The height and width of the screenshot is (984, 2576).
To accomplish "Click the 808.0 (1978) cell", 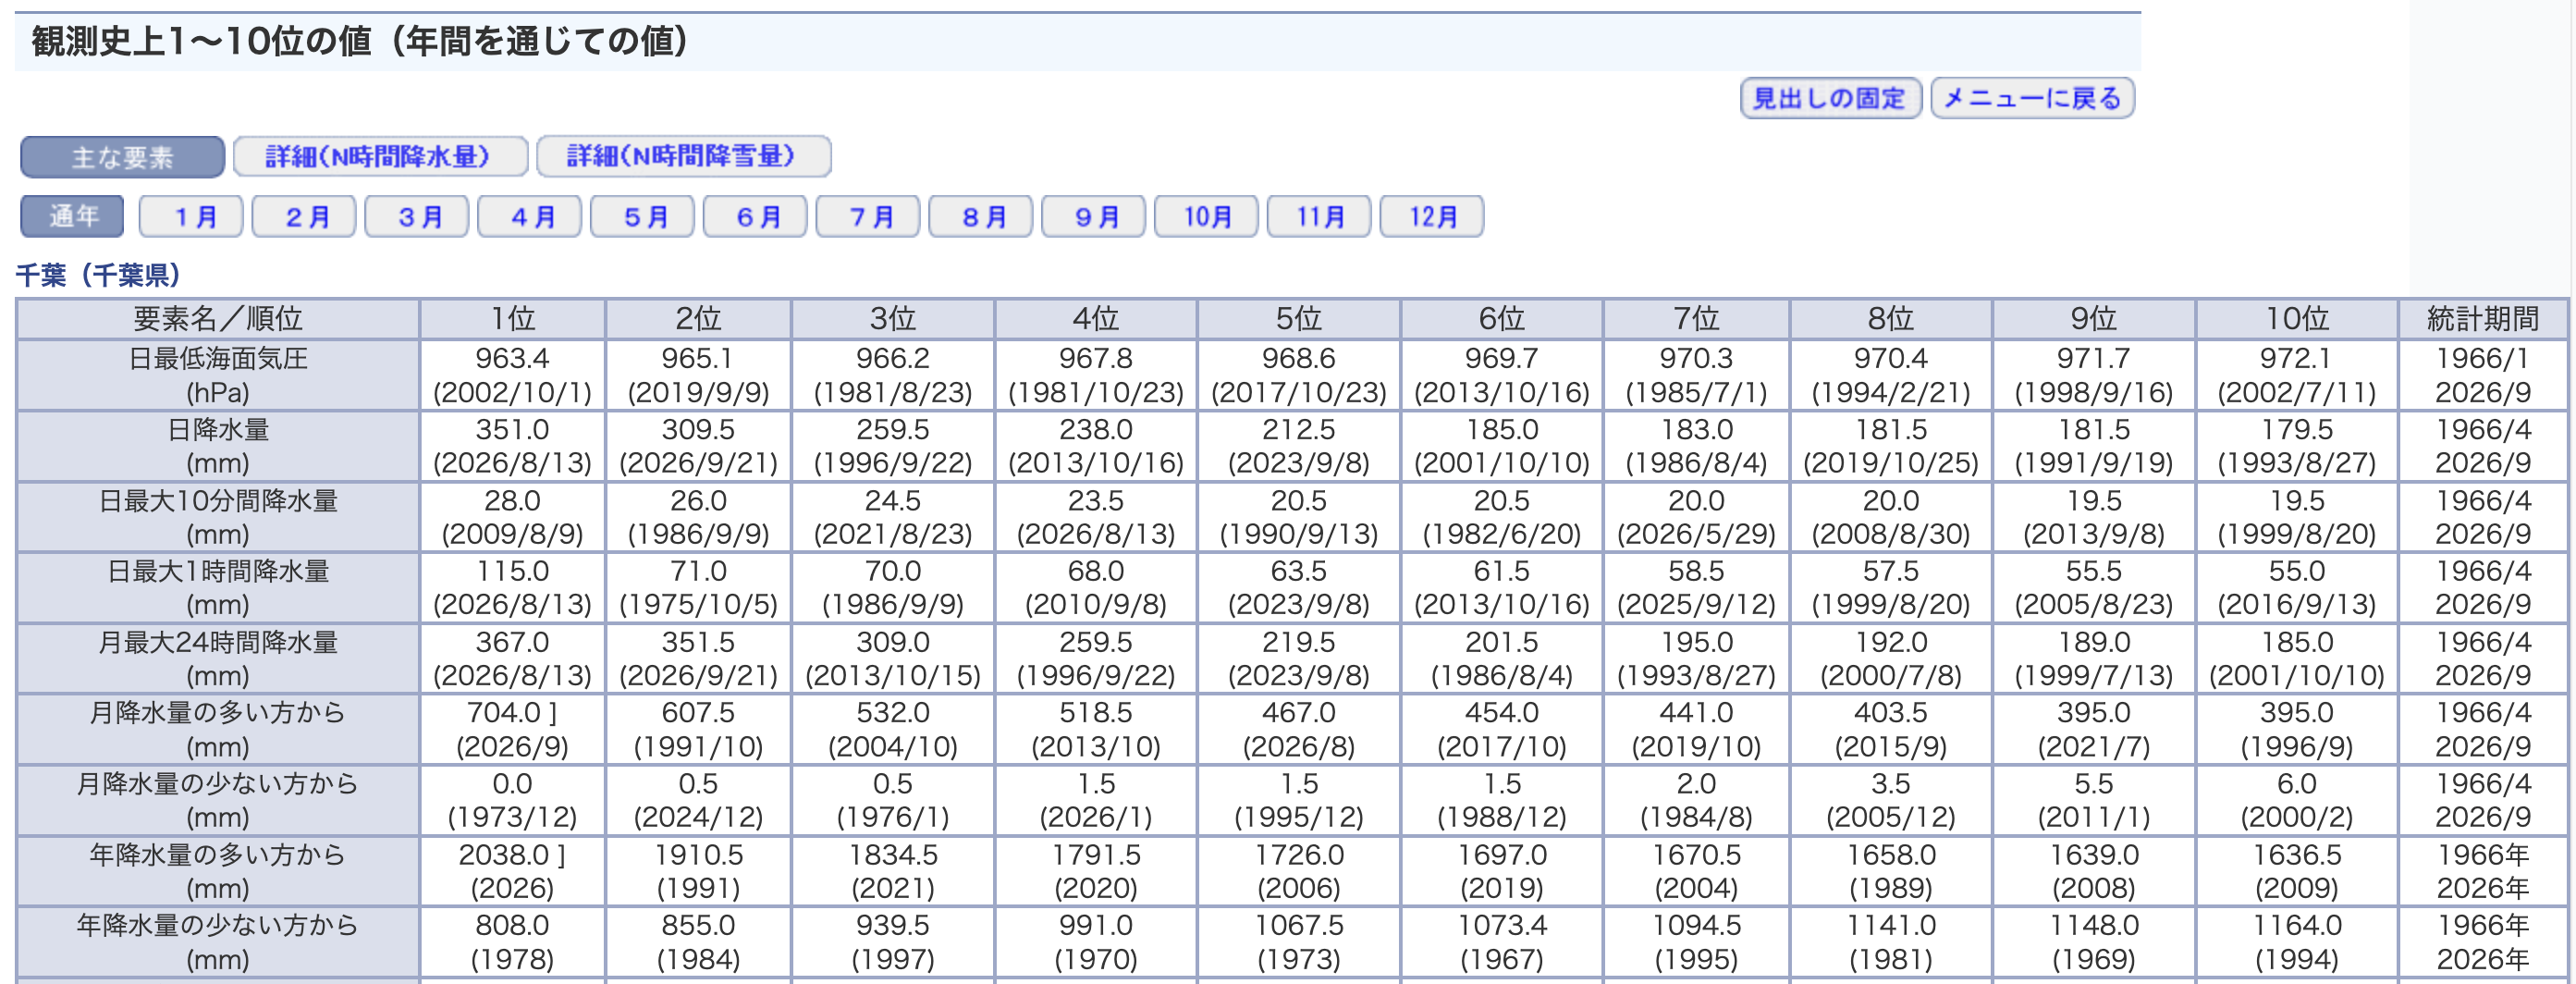I will click(512, 943).
